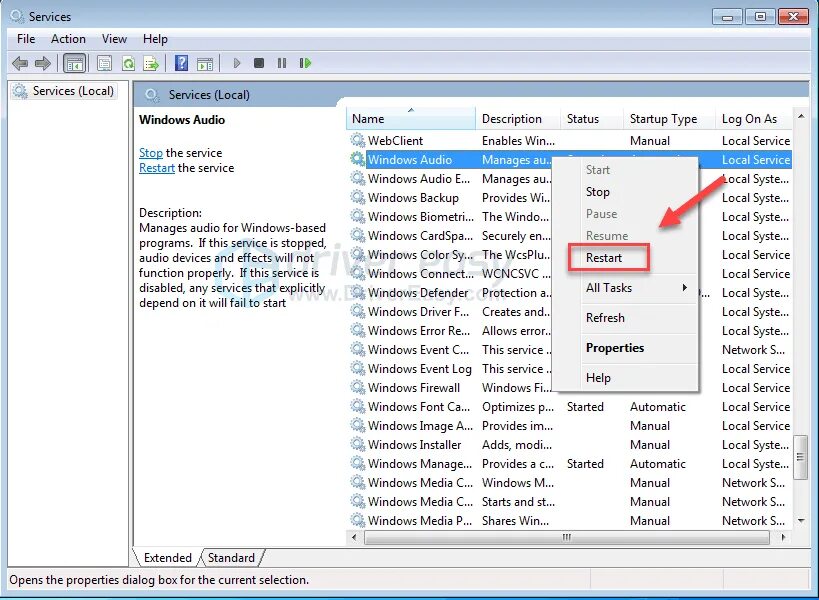Click horizontal scrollbar left arrow
819x600 pixels.
[355, 537]
